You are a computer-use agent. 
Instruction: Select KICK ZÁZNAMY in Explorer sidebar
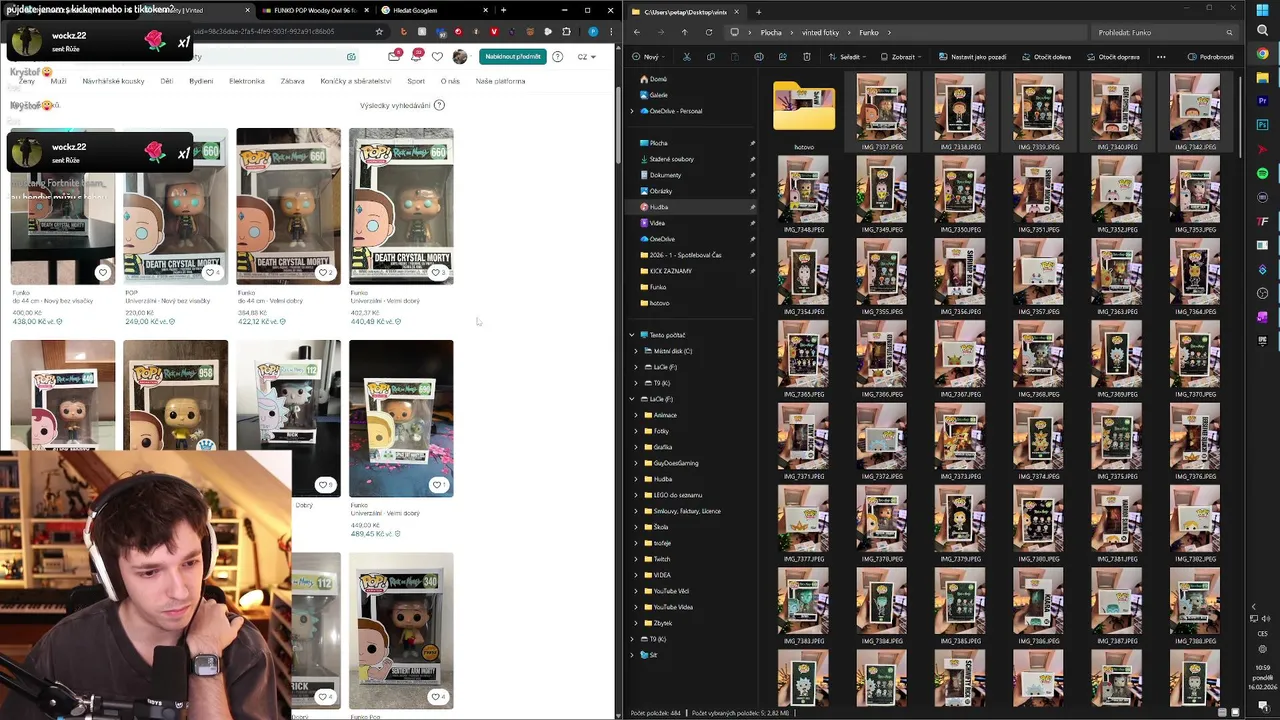pyautogui.click(x=670, y=271)
